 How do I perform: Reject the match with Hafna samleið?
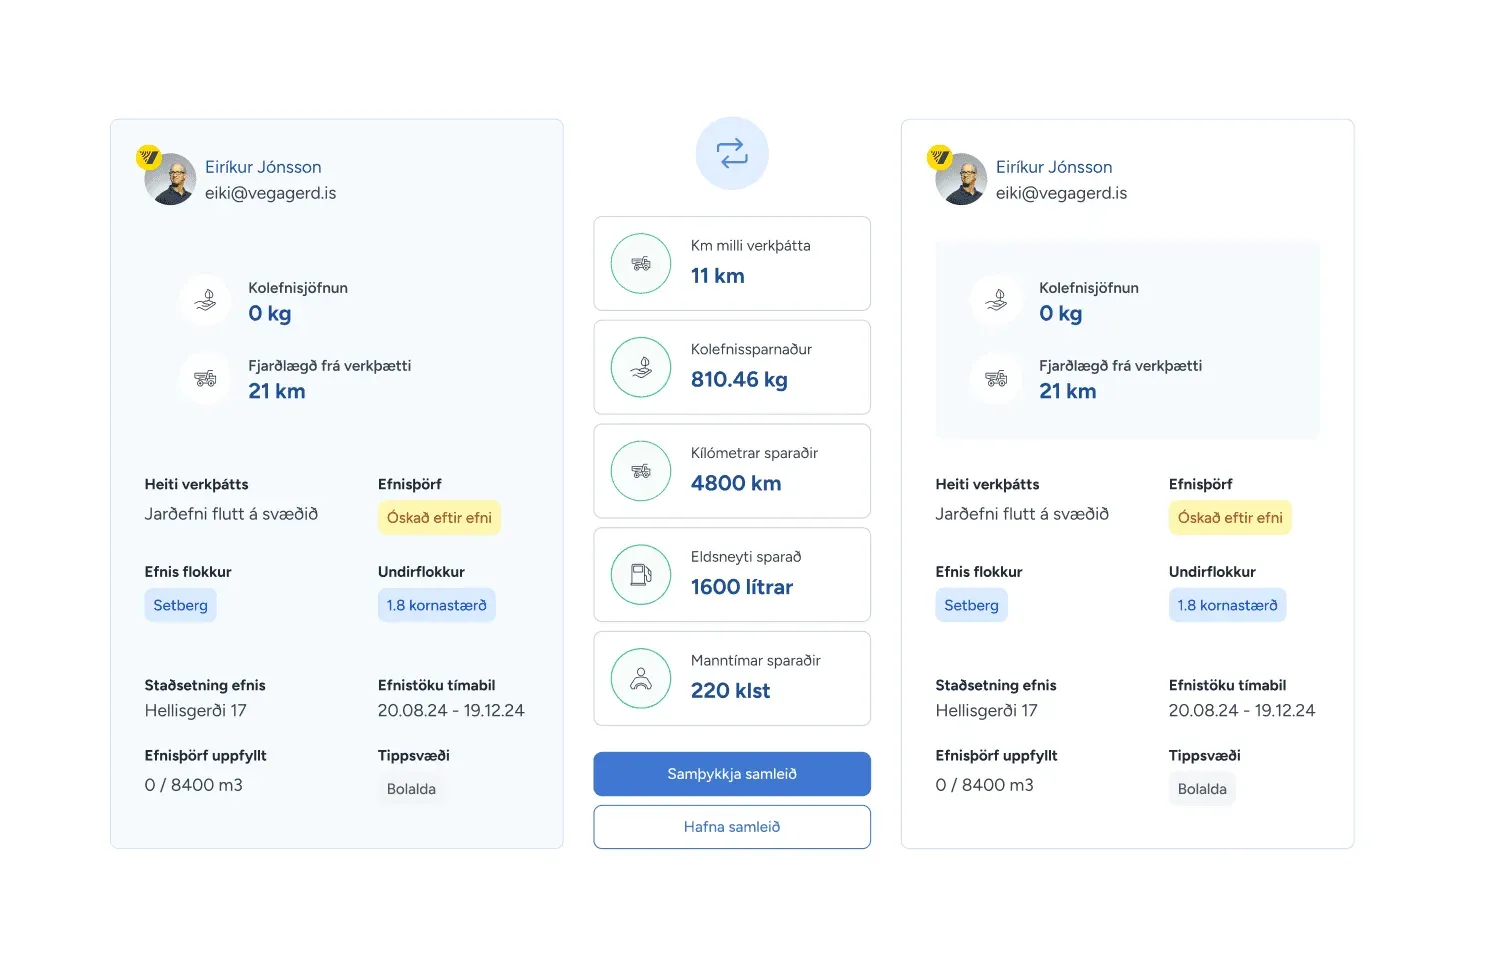pos(732,827)
